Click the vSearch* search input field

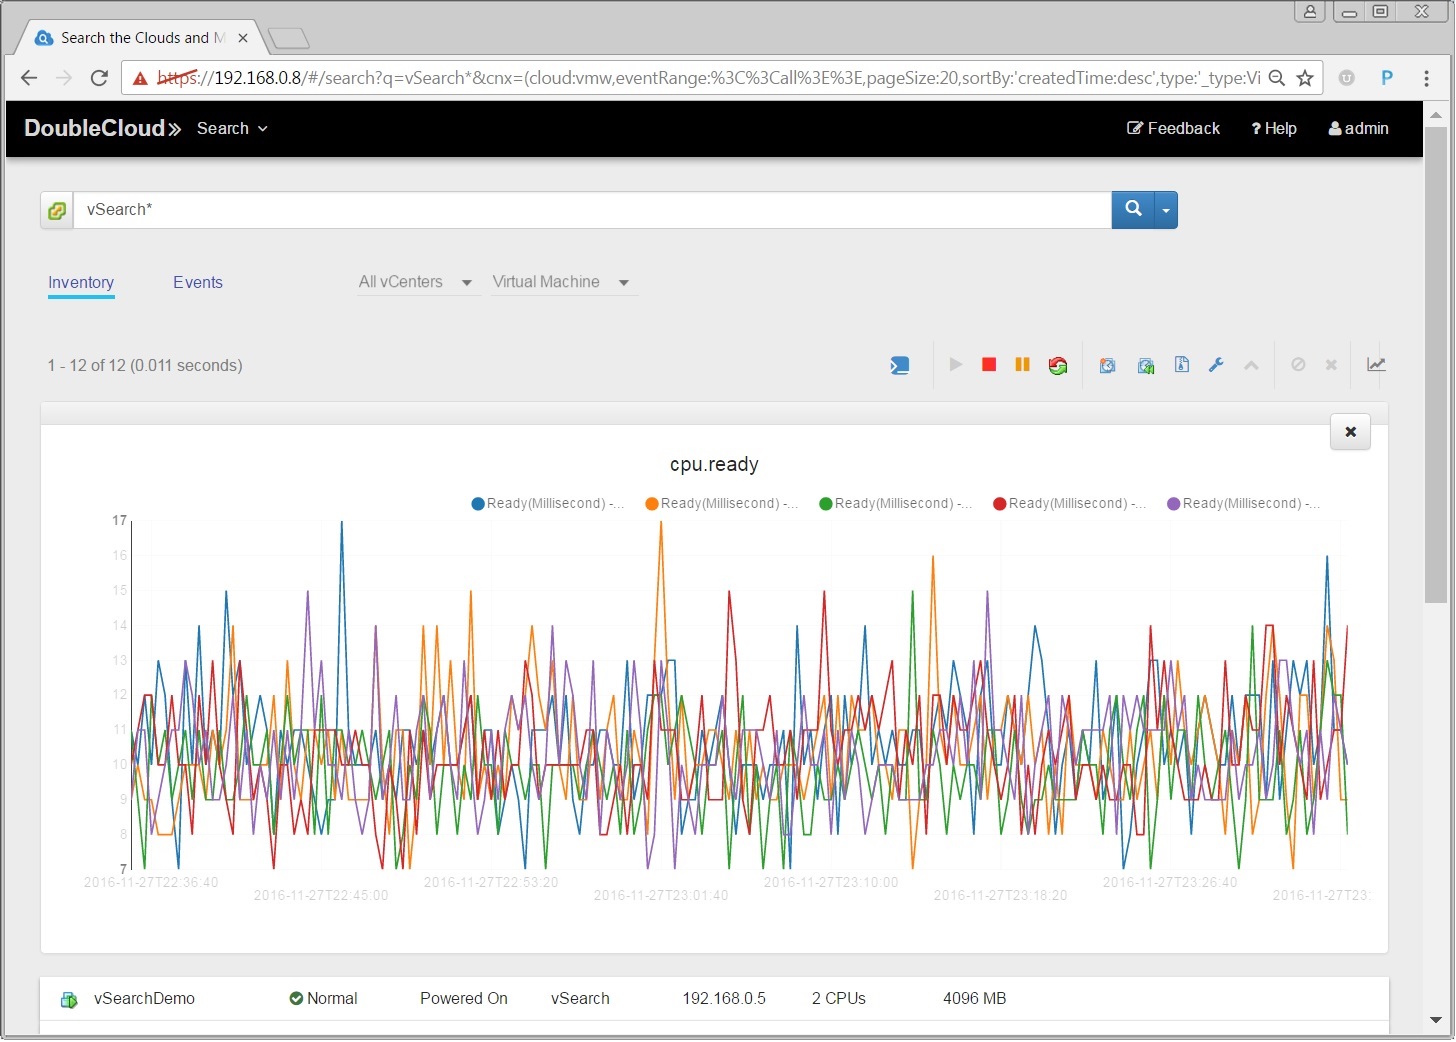coord(590,210)
